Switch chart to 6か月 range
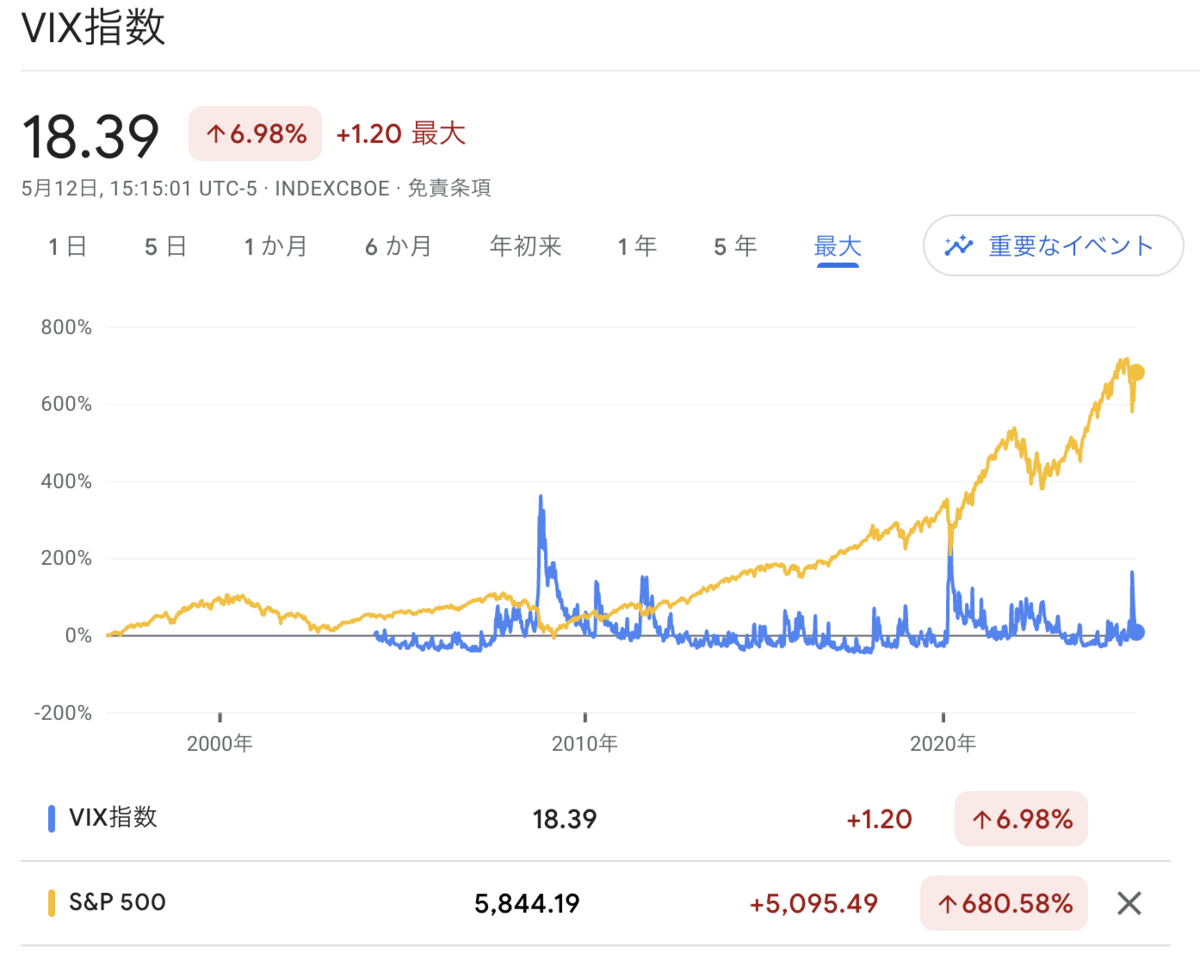 [398, 246]
